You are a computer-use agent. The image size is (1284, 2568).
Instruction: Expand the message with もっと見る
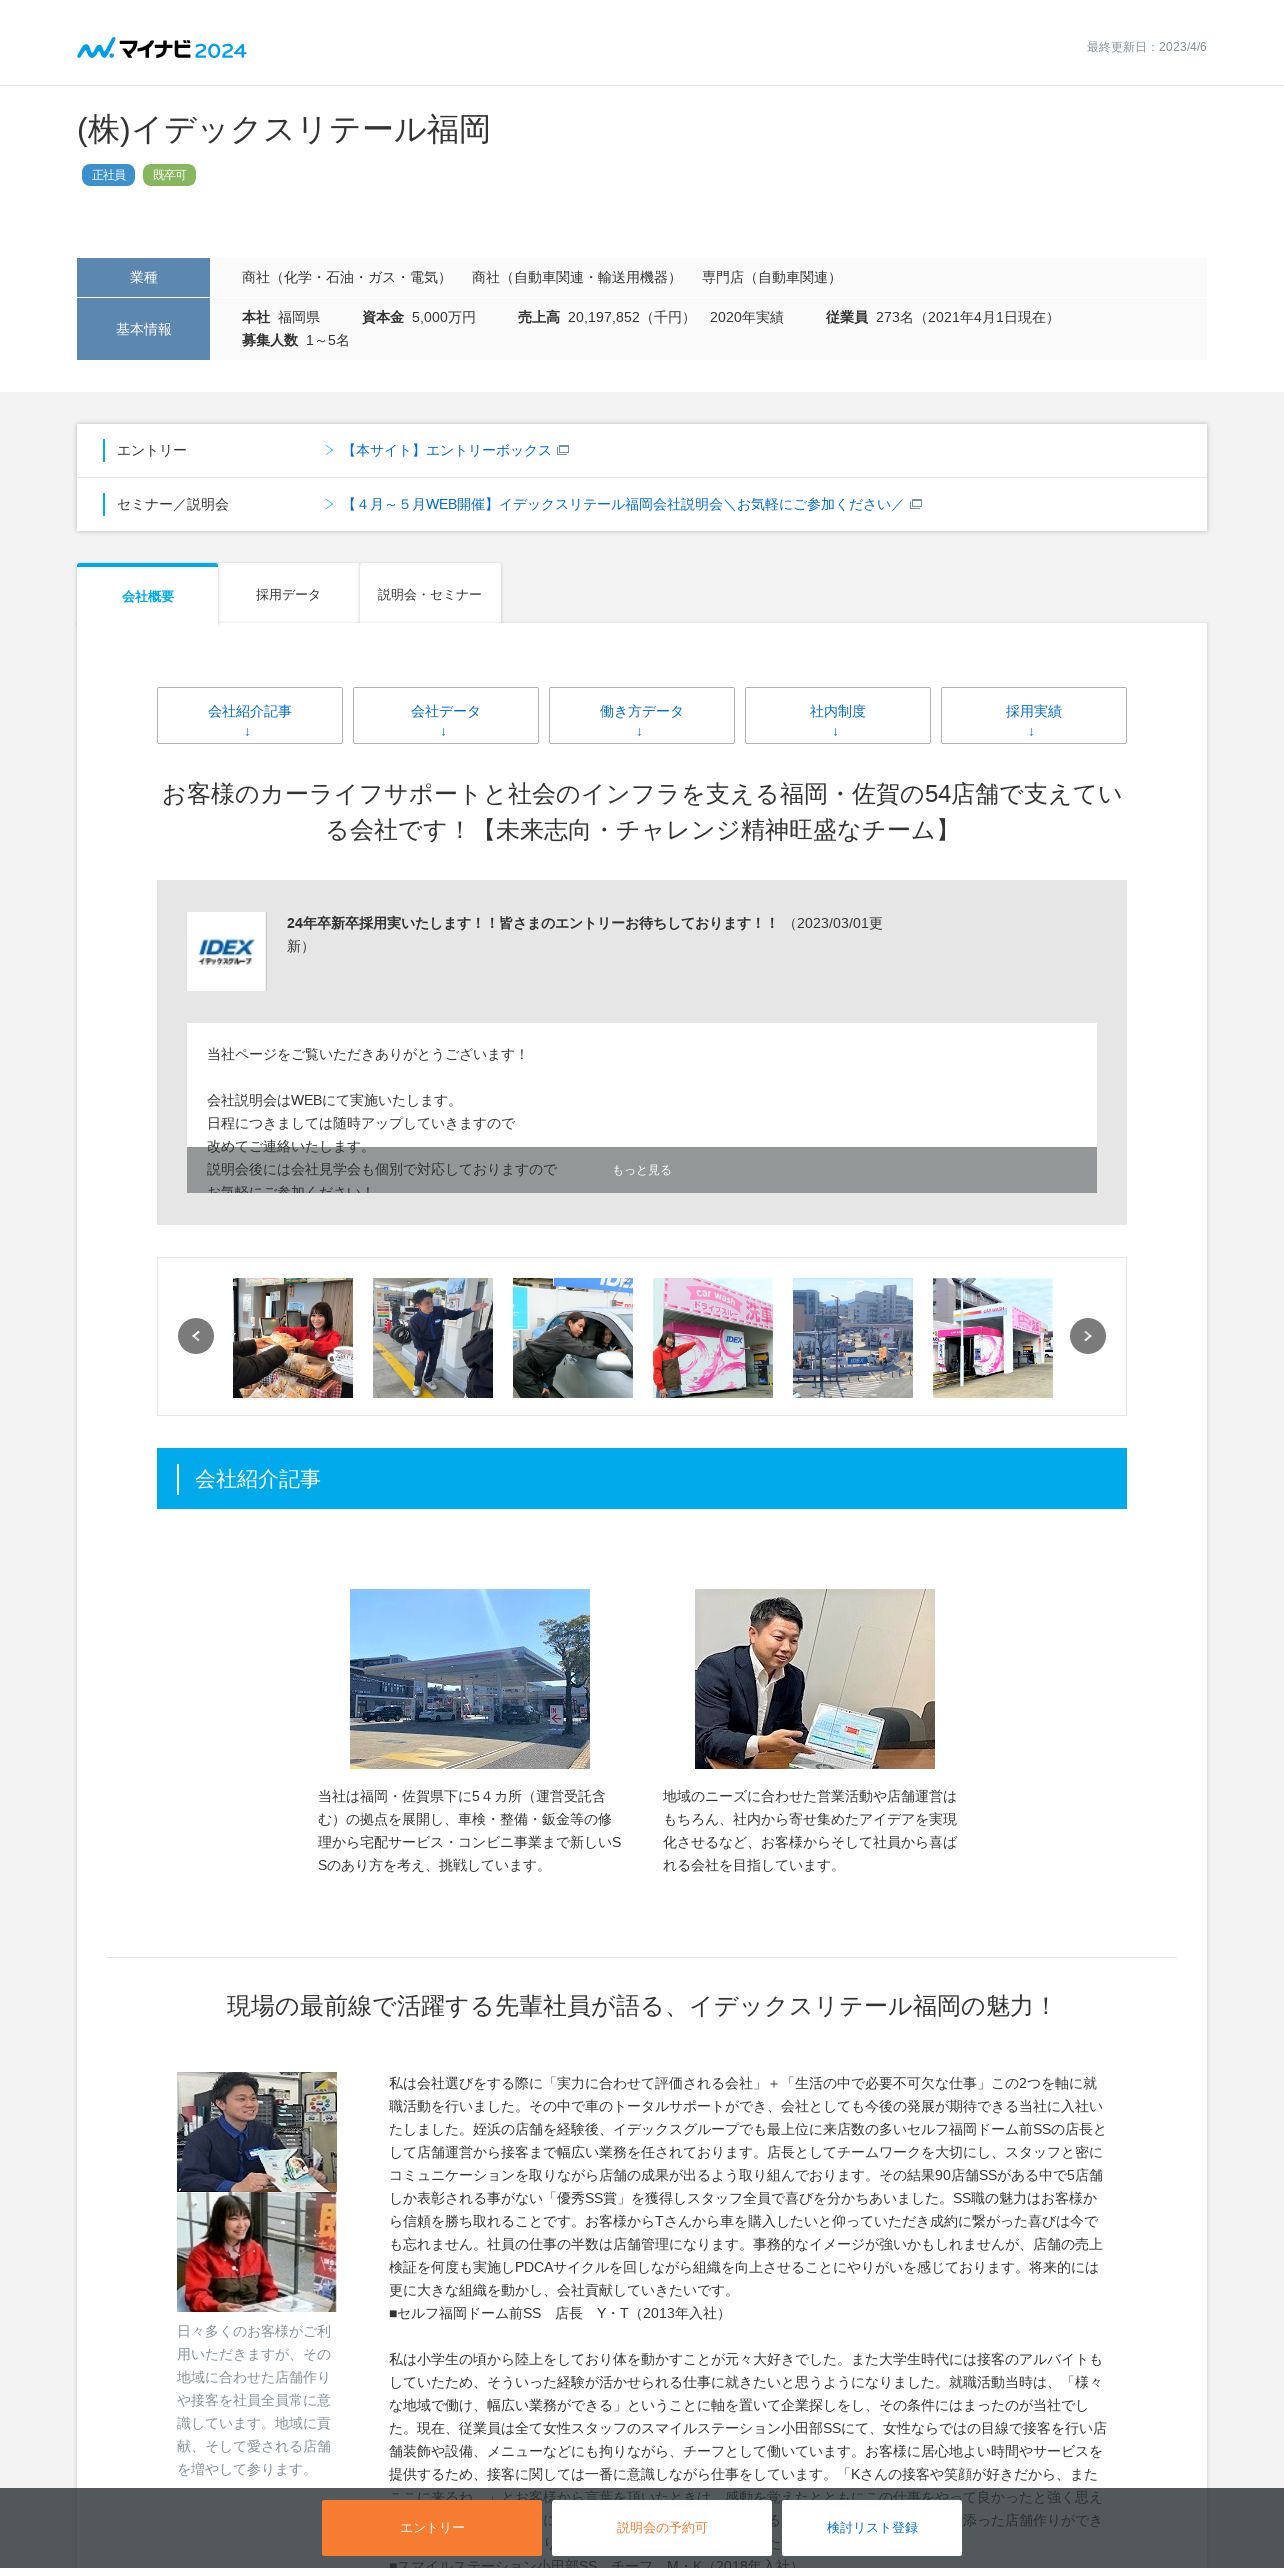point(642,1170)
